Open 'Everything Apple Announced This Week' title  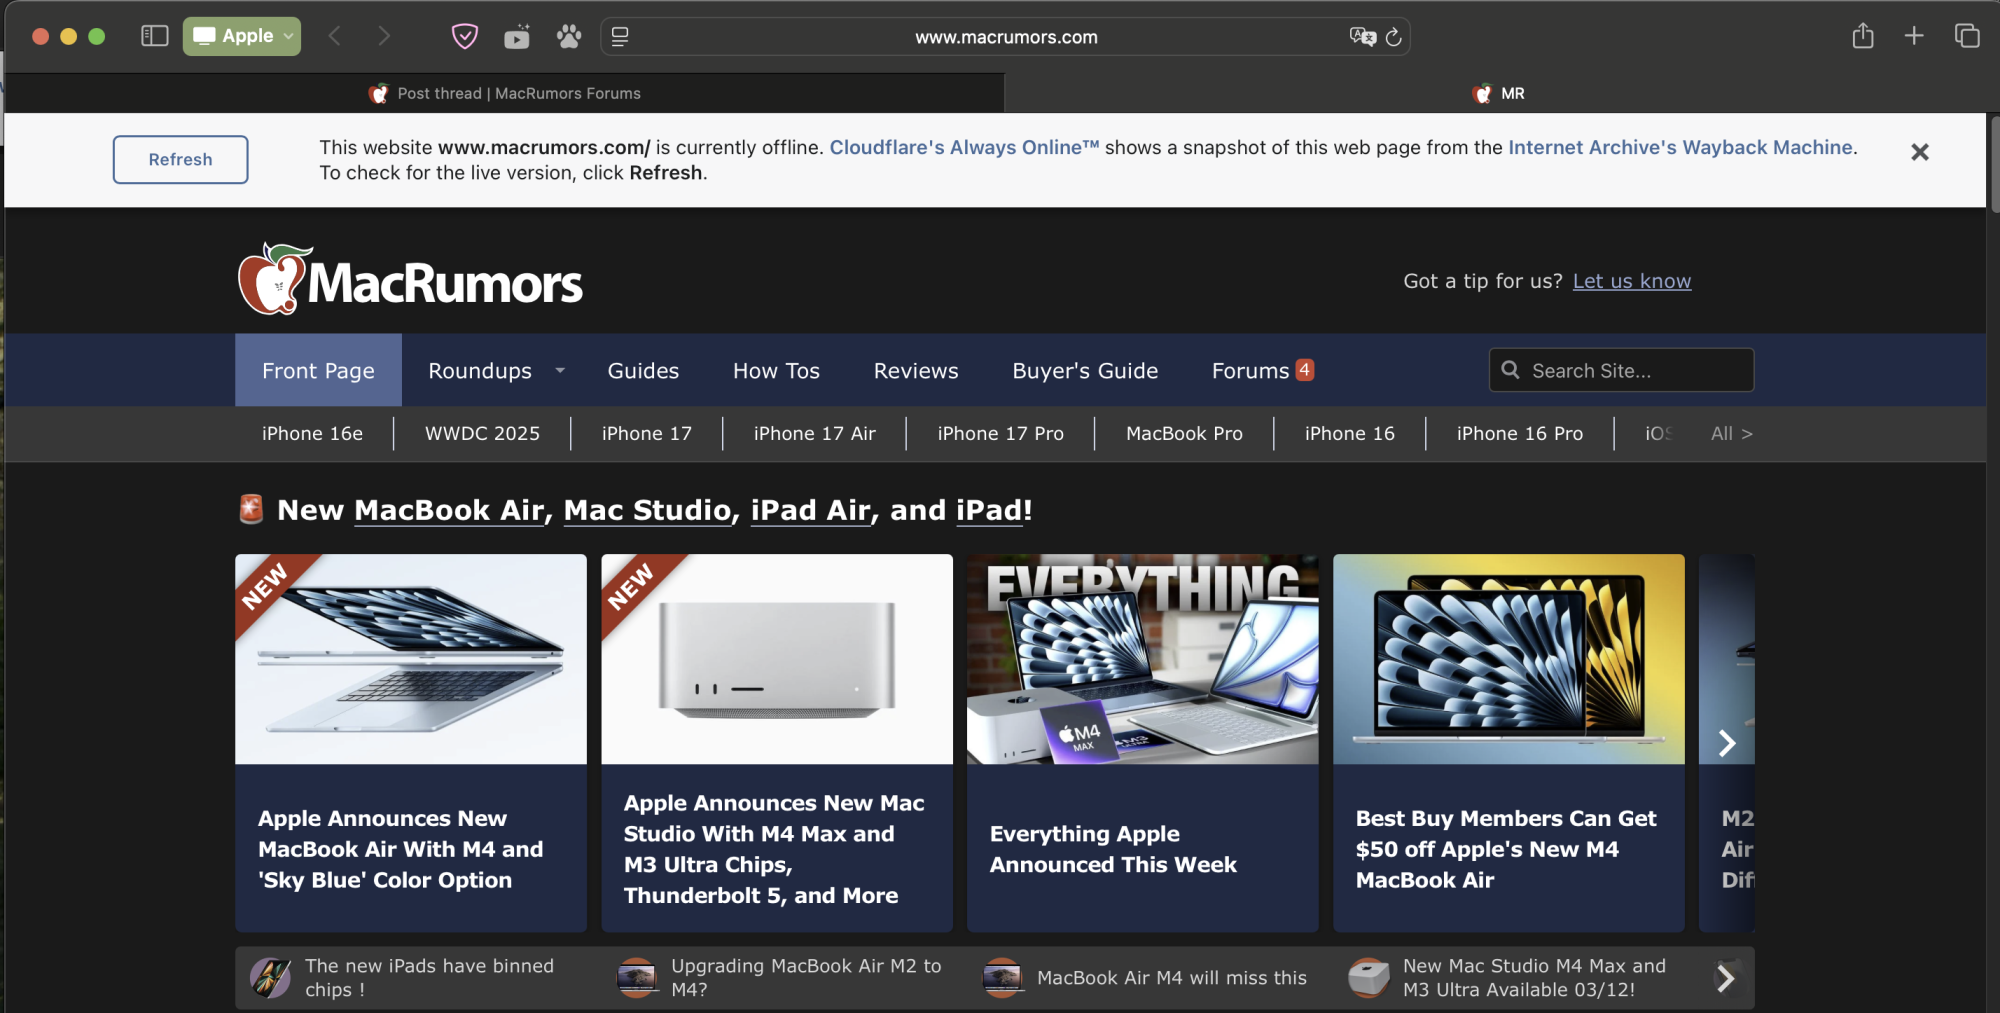point(1113,849)
